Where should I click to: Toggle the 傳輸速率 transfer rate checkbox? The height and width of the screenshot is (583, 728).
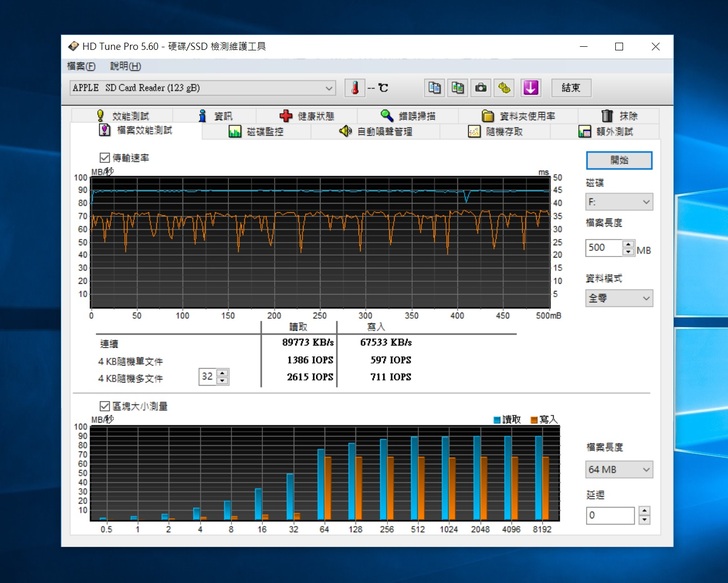pyautogui.click(x=105, y=158)
